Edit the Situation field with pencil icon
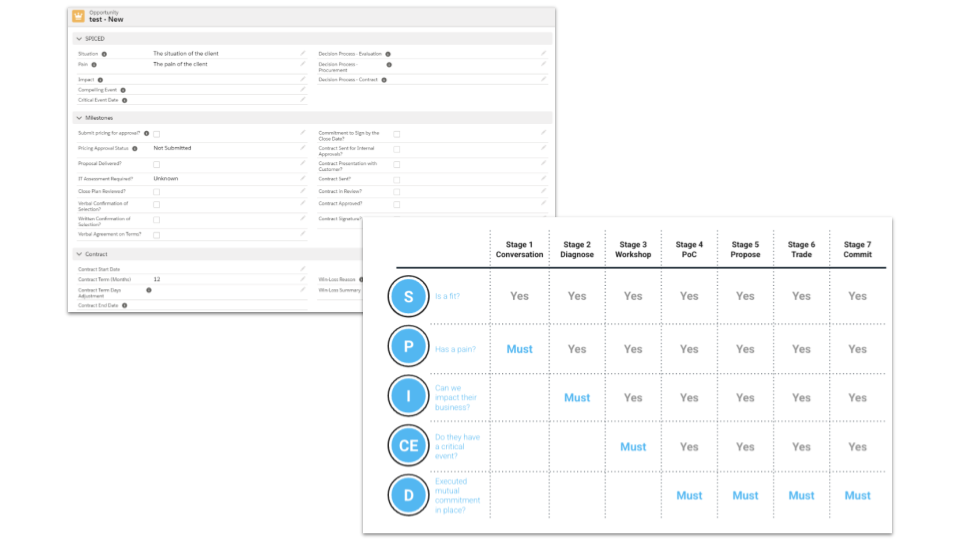 [x=303, y=53]
